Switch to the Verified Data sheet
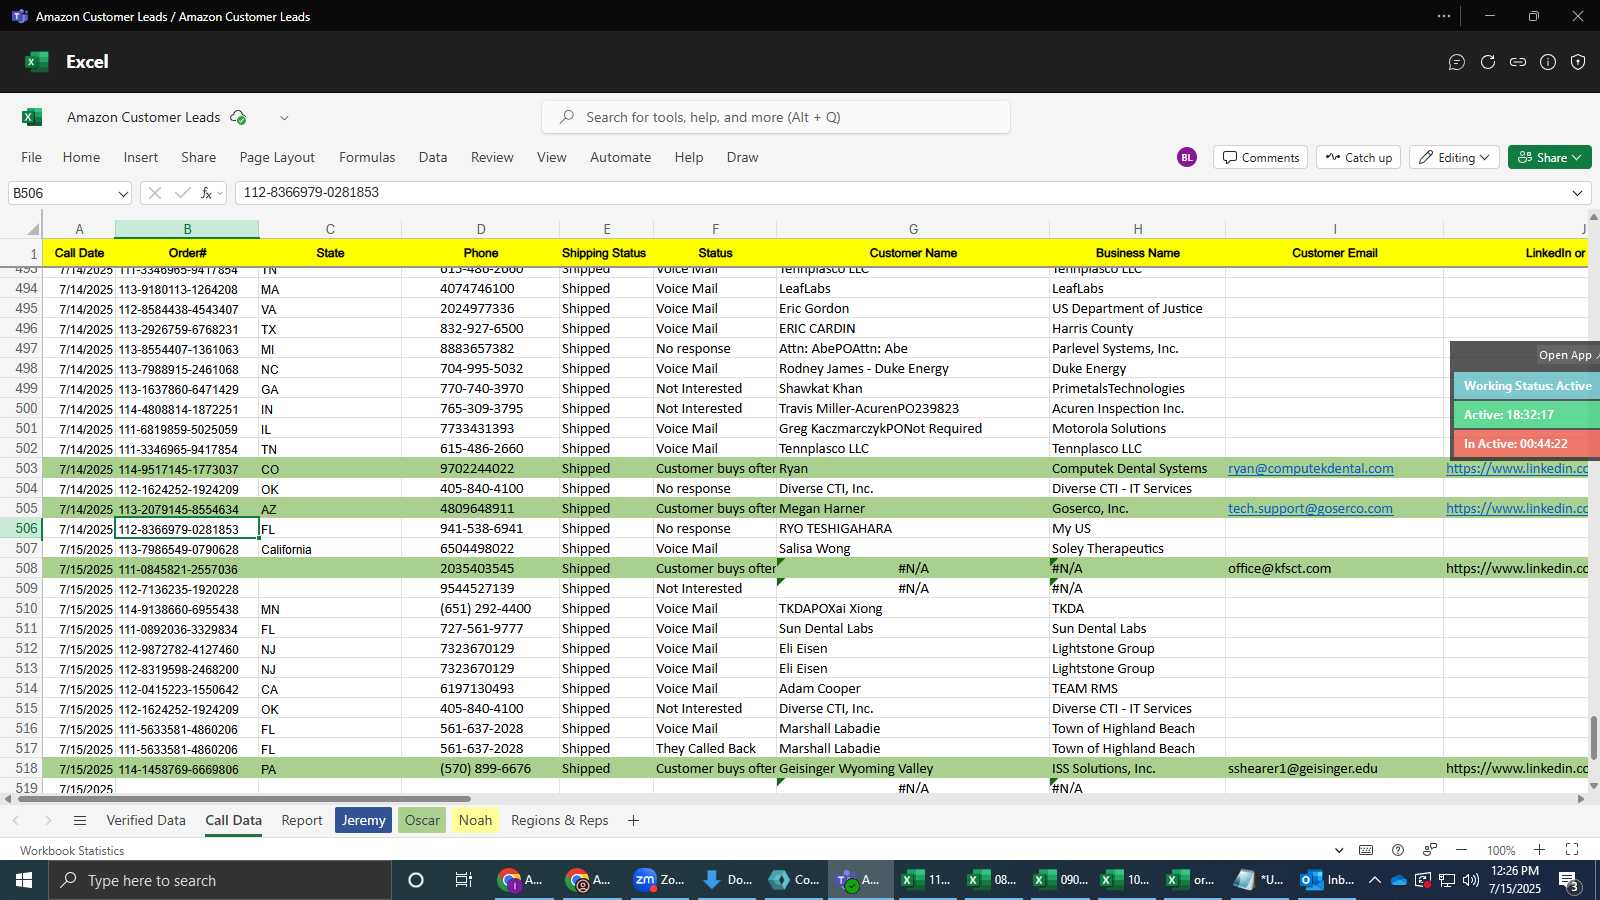1600x900 pixels. tap(146, 820)
